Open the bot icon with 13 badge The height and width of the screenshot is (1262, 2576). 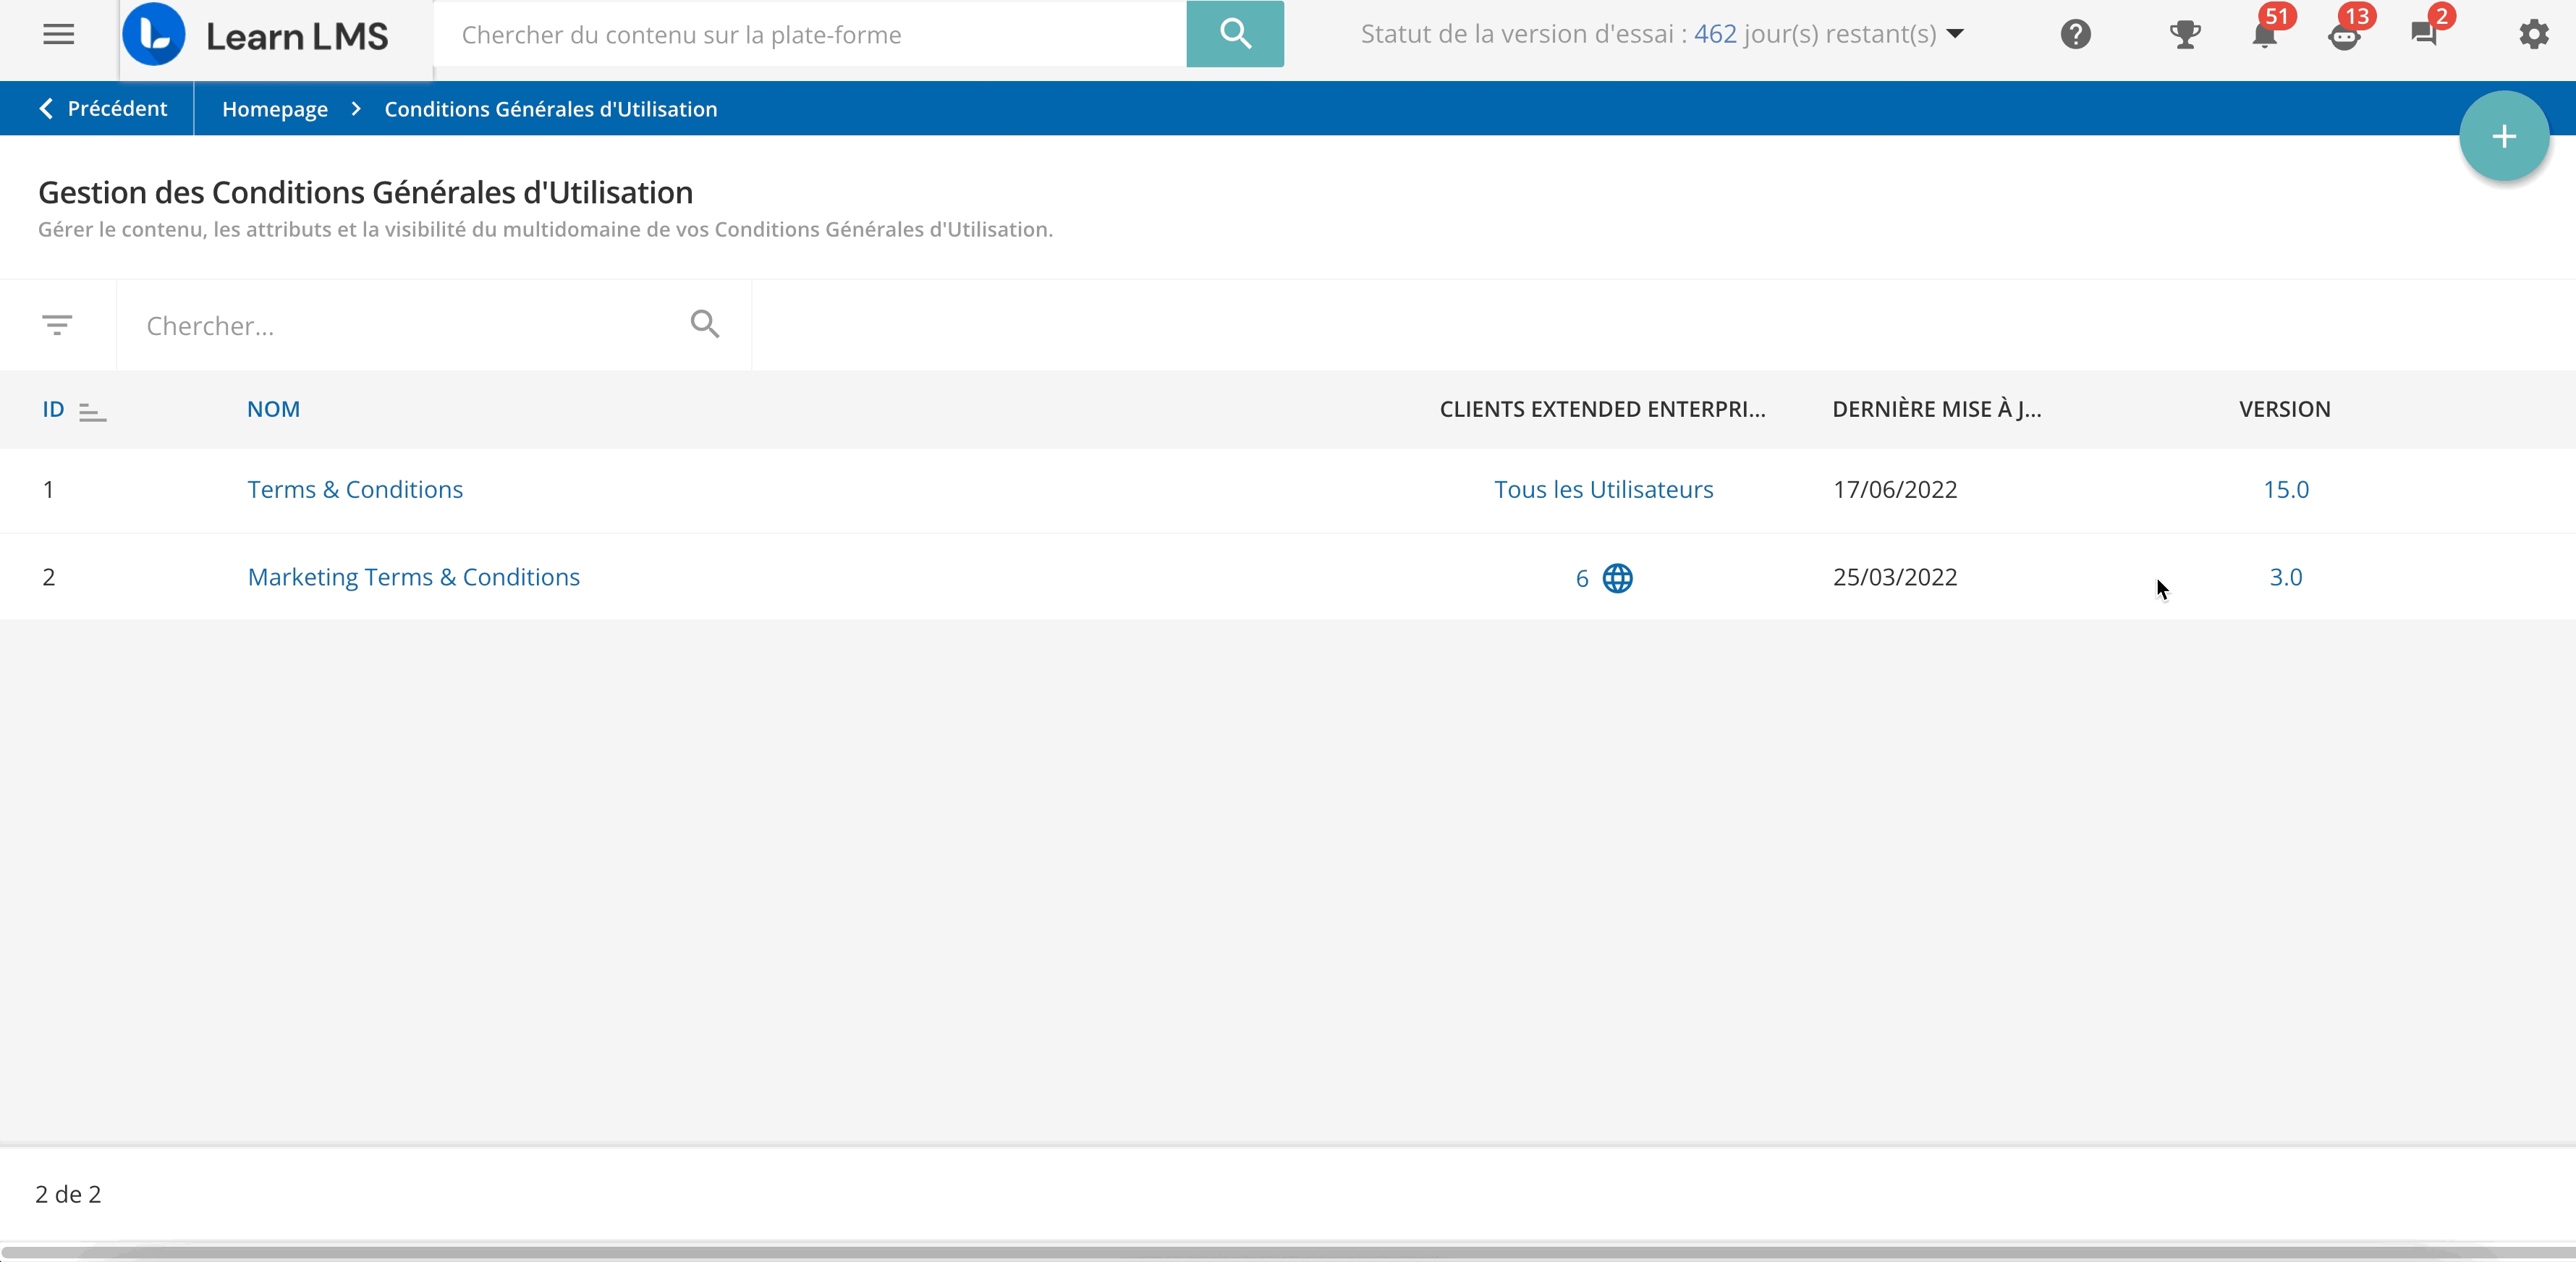[2344, 35]
